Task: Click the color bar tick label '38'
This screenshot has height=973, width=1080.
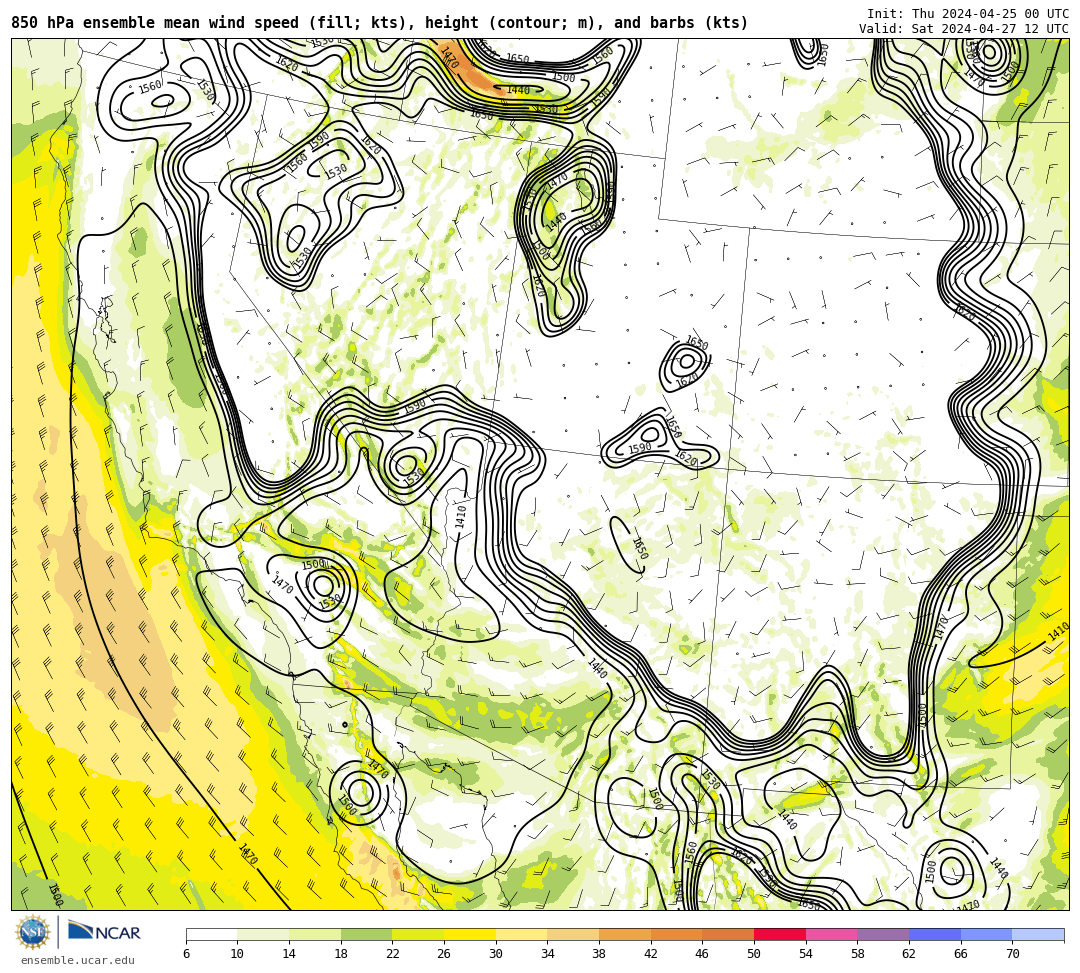Action: tap(599, 954)
